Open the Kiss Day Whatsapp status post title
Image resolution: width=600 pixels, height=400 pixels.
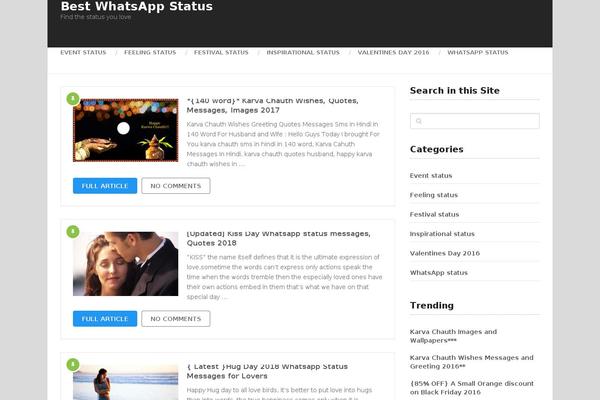279,238
